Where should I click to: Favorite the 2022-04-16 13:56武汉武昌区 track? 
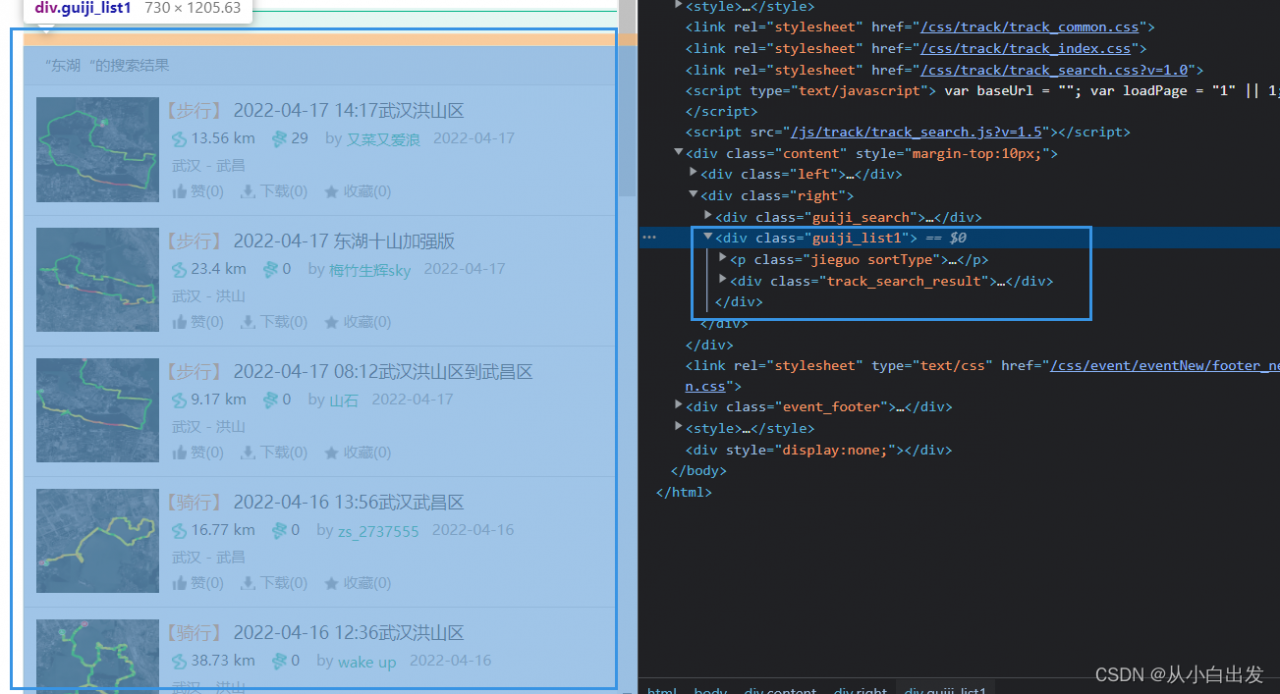tap(332, 583)
